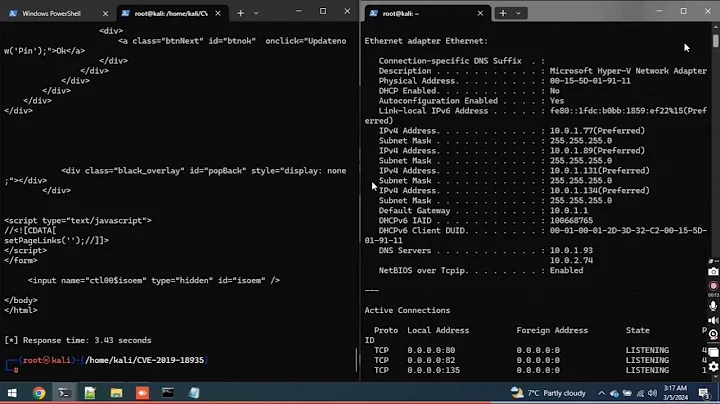Switch to the Windows PowerShell tab
This screenshot has width=720, height=404.
[51, 13]
